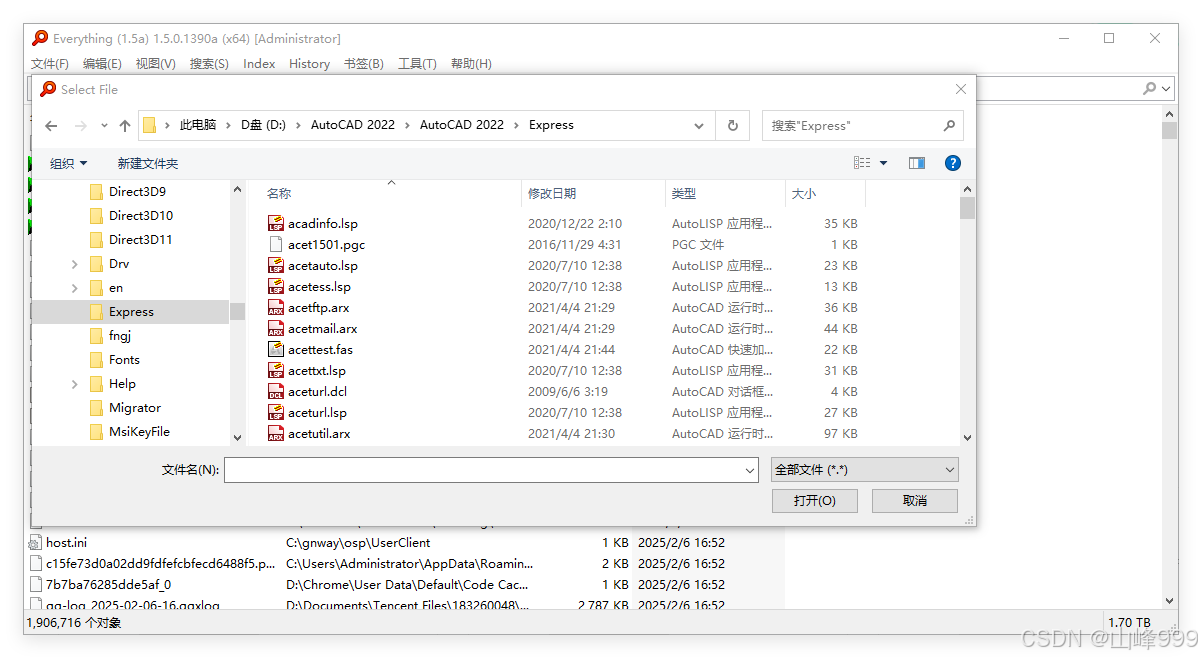Click the 打开(O) button
The image size is (1202, 658).
(815, 501)
